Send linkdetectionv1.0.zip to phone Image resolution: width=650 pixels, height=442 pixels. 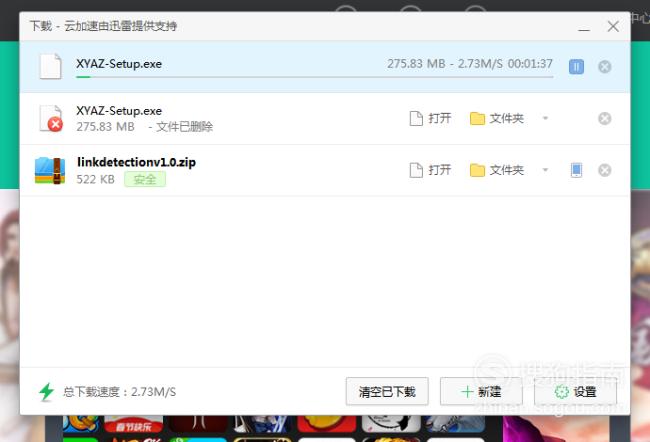click(576, 170)
